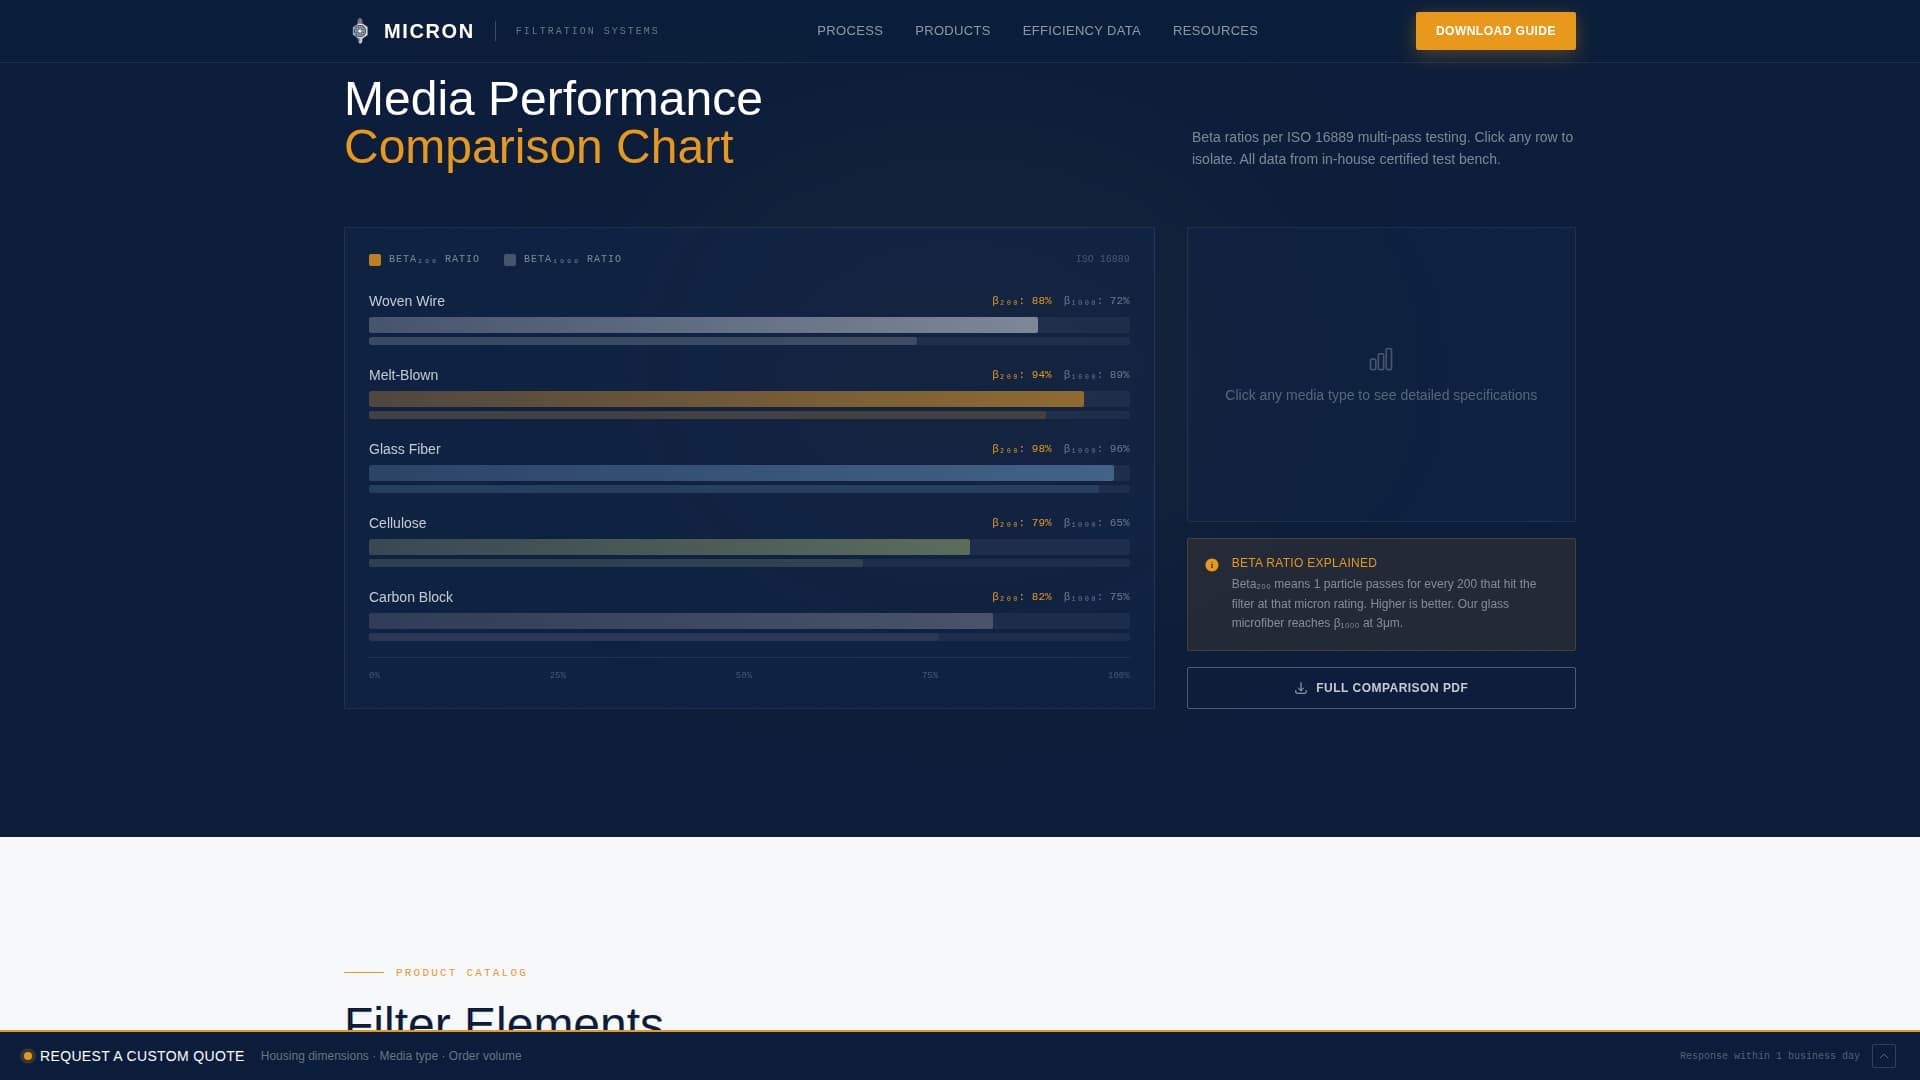Select the EFFICIENCY DATA navigation link
The width and height of the screenshot is (1920, 1080).
[1081, 30]
